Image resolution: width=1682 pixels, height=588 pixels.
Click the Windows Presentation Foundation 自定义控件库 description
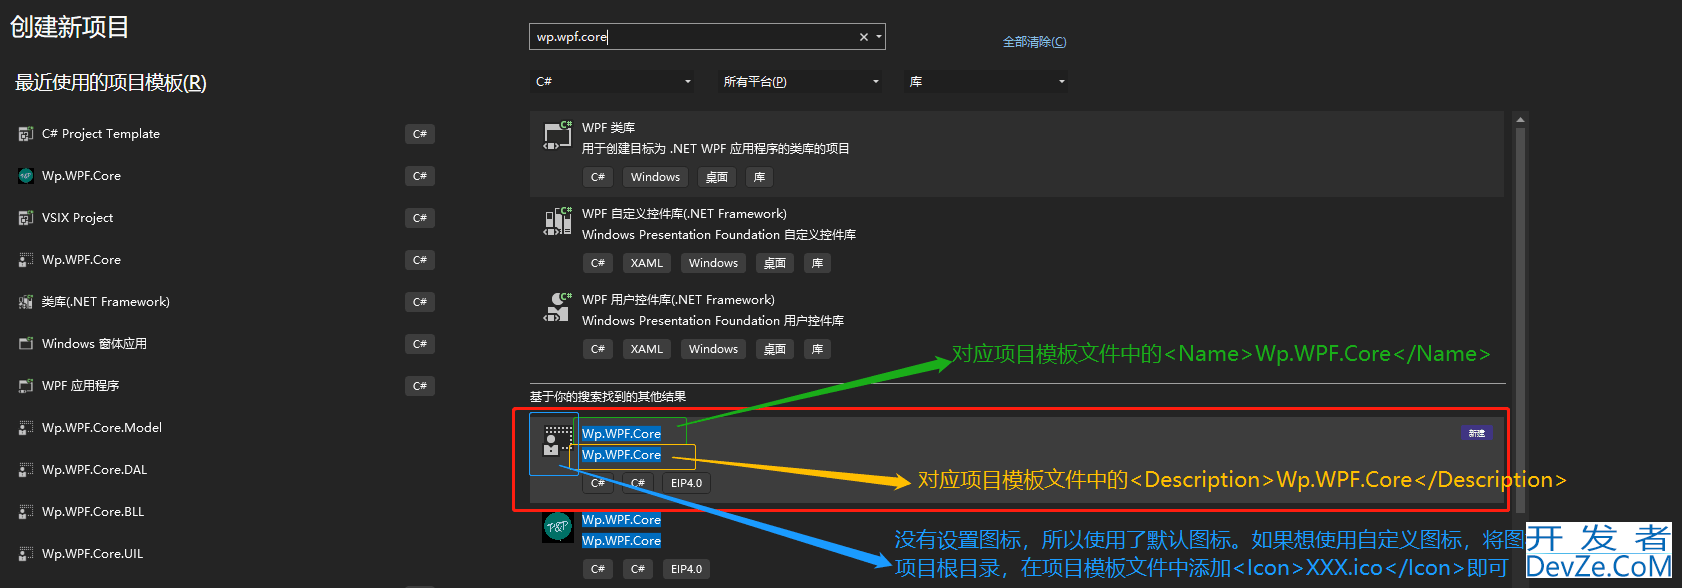(719, 235)
